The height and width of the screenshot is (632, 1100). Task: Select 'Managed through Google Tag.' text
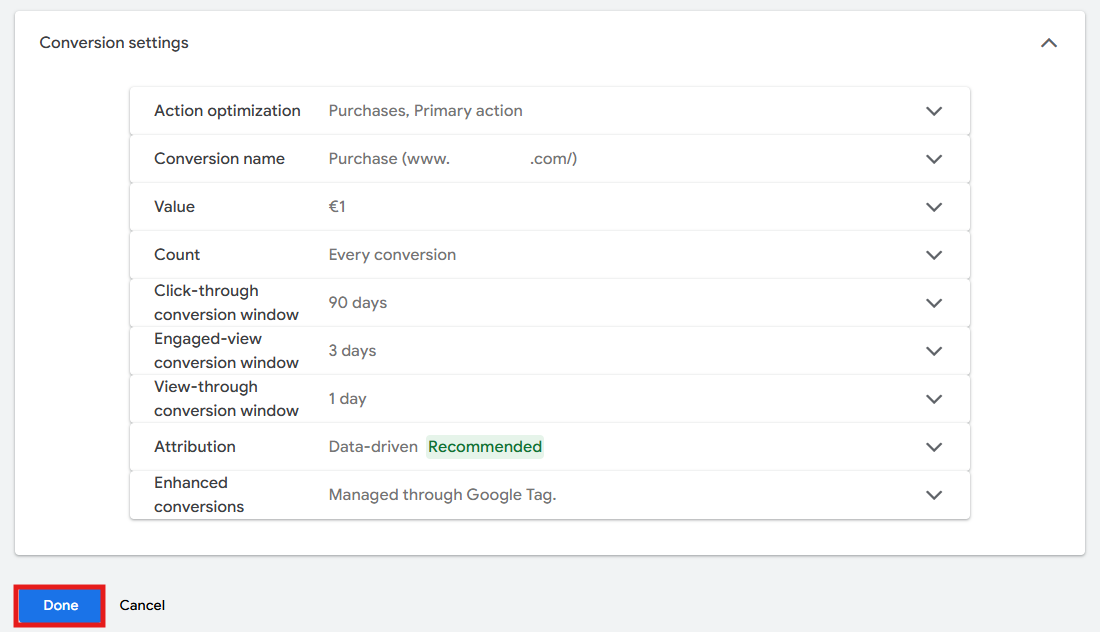tap(442, 495)
